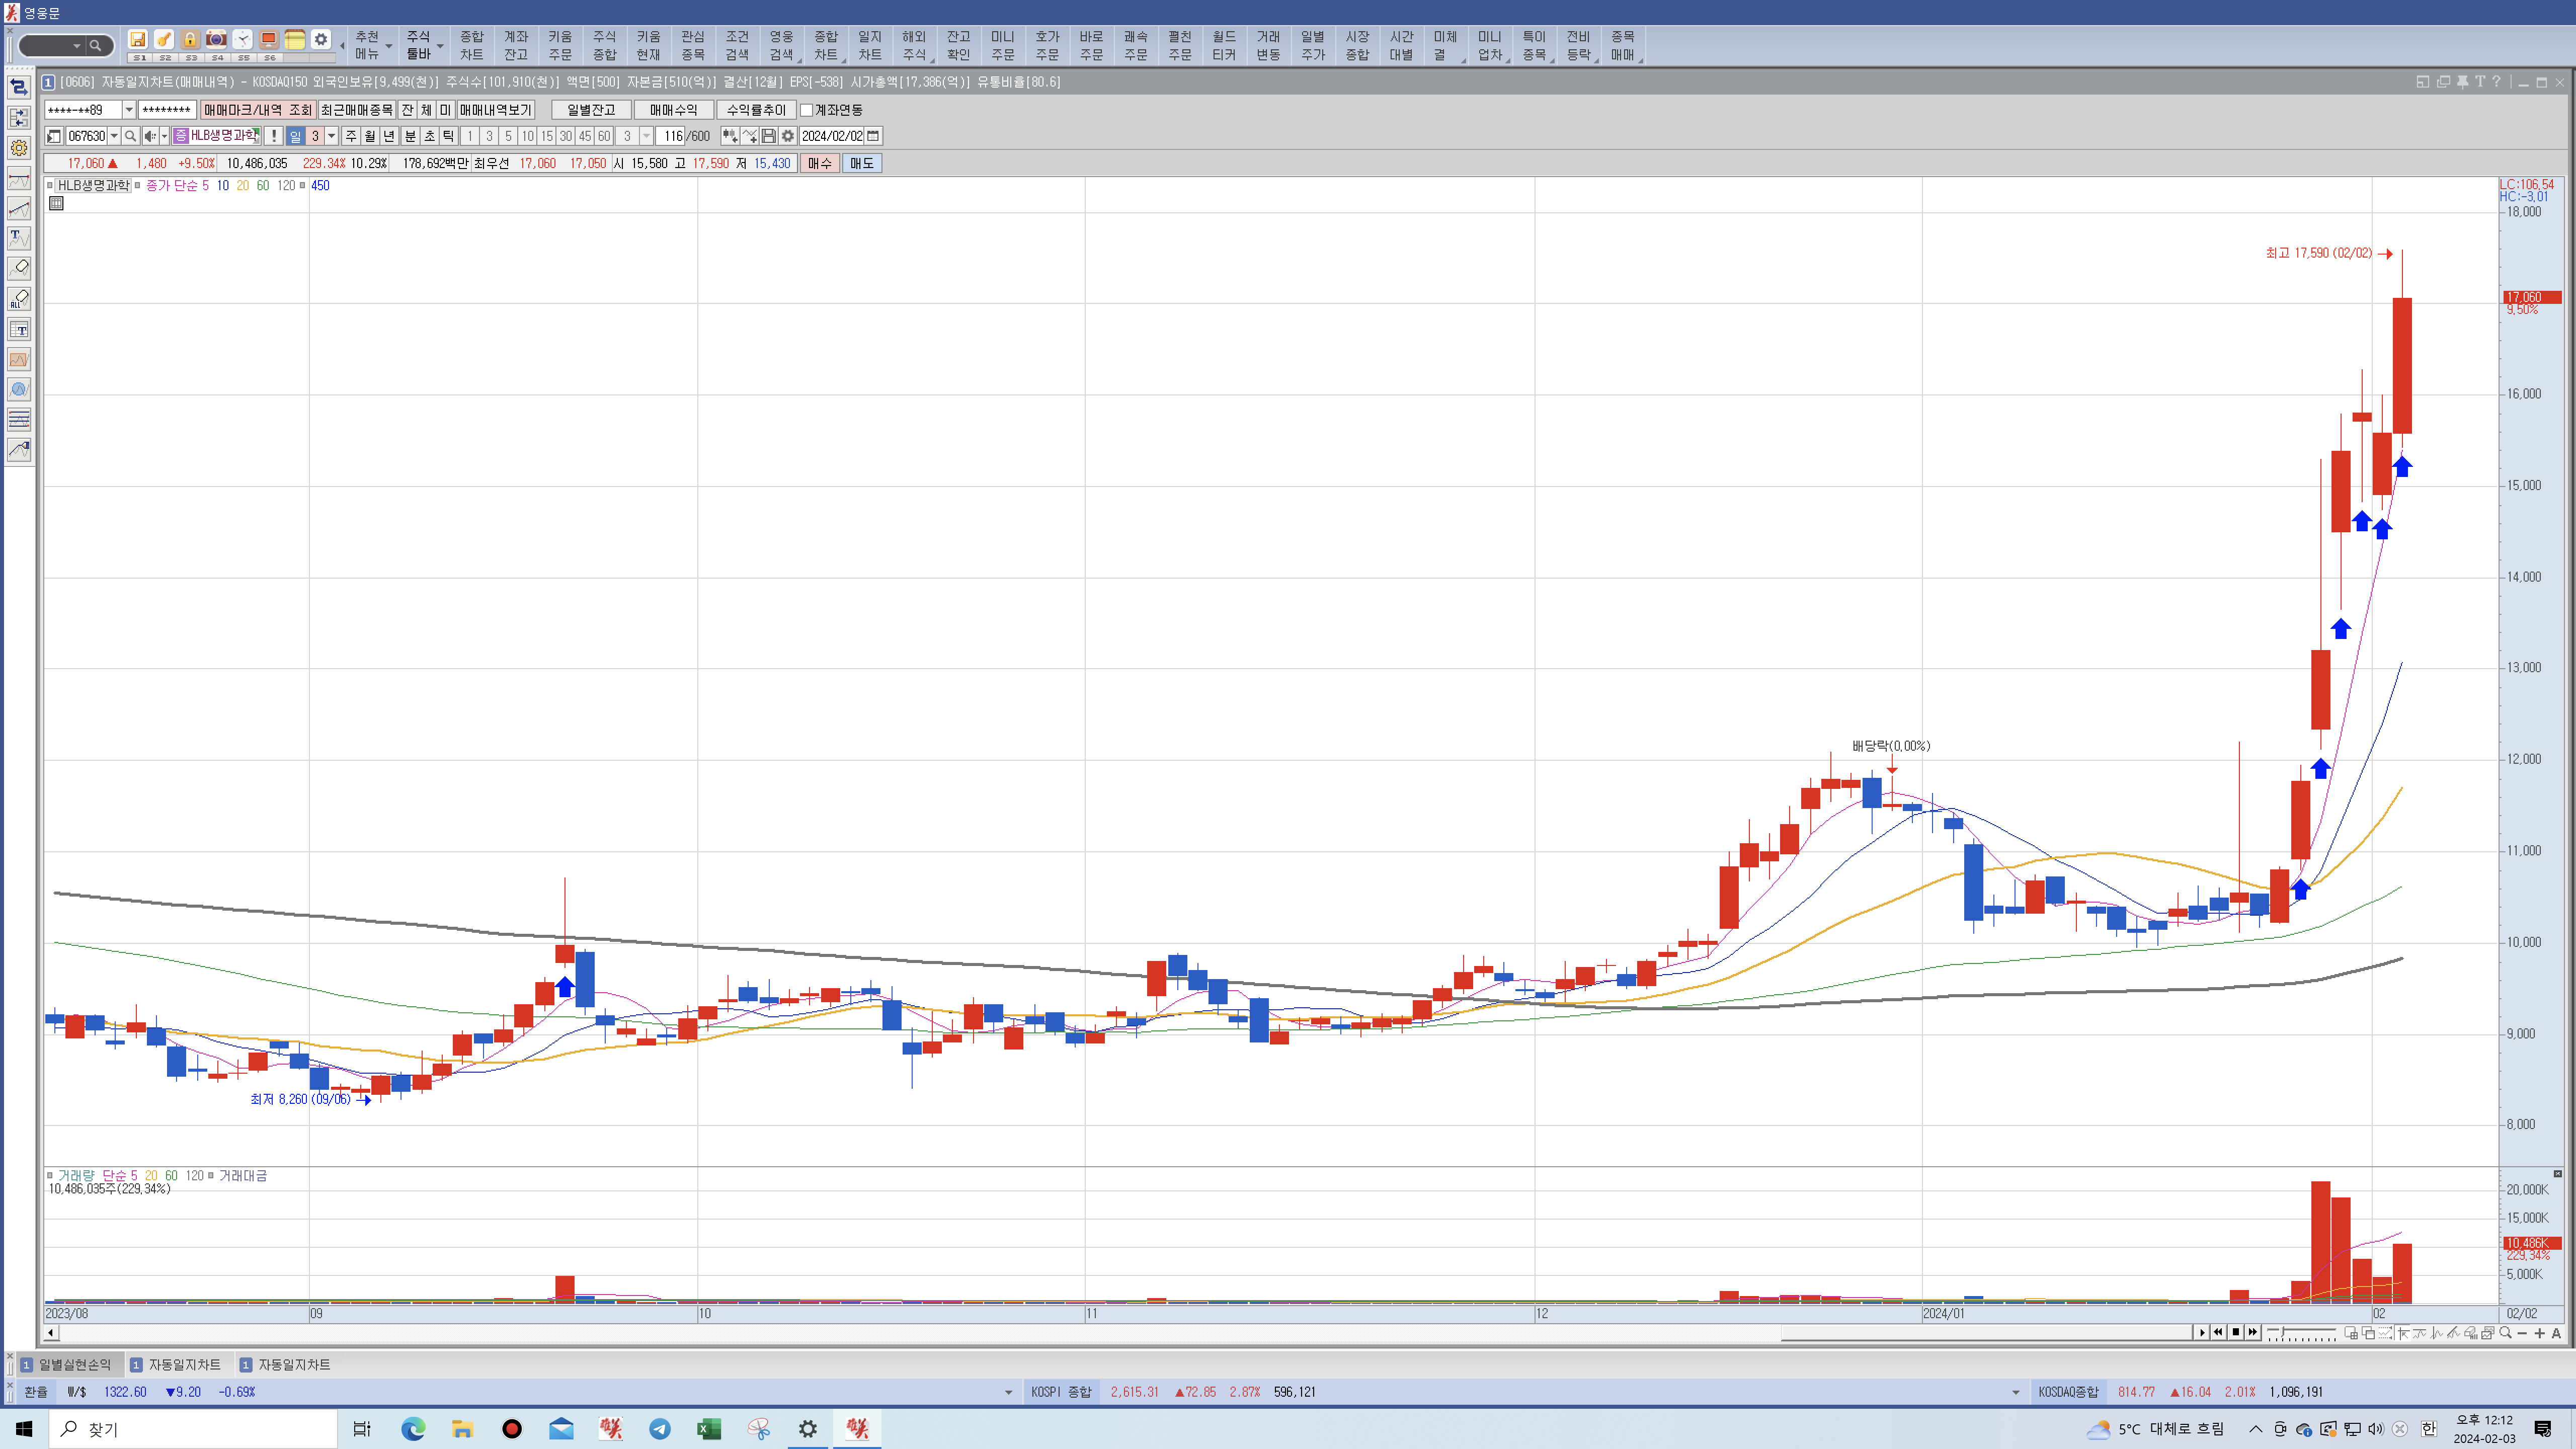Click the 매매수익 button
This screenshot has height=1449, width=2576.
[x=674, y=110]
